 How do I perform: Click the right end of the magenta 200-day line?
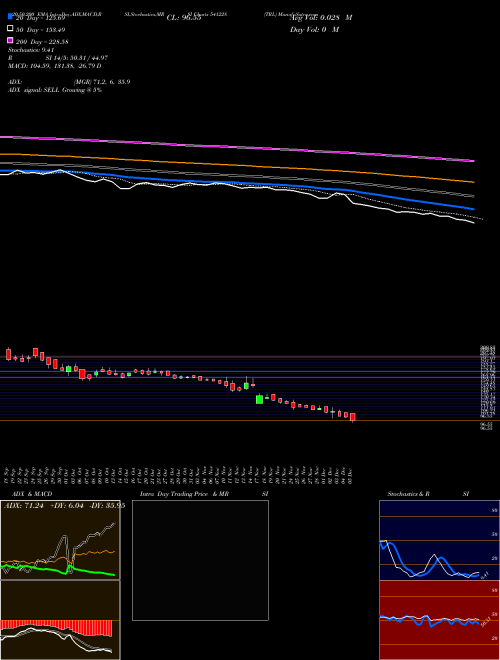473,160
